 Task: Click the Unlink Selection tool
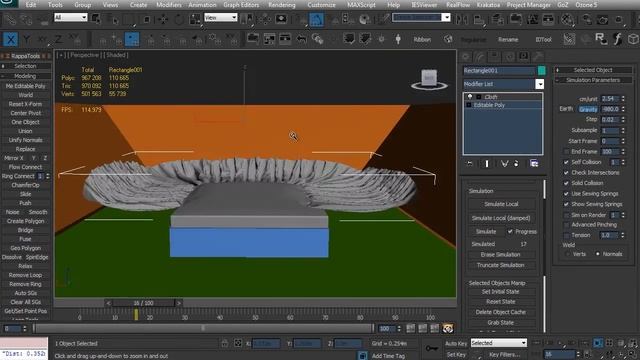(x=27, y=19)
